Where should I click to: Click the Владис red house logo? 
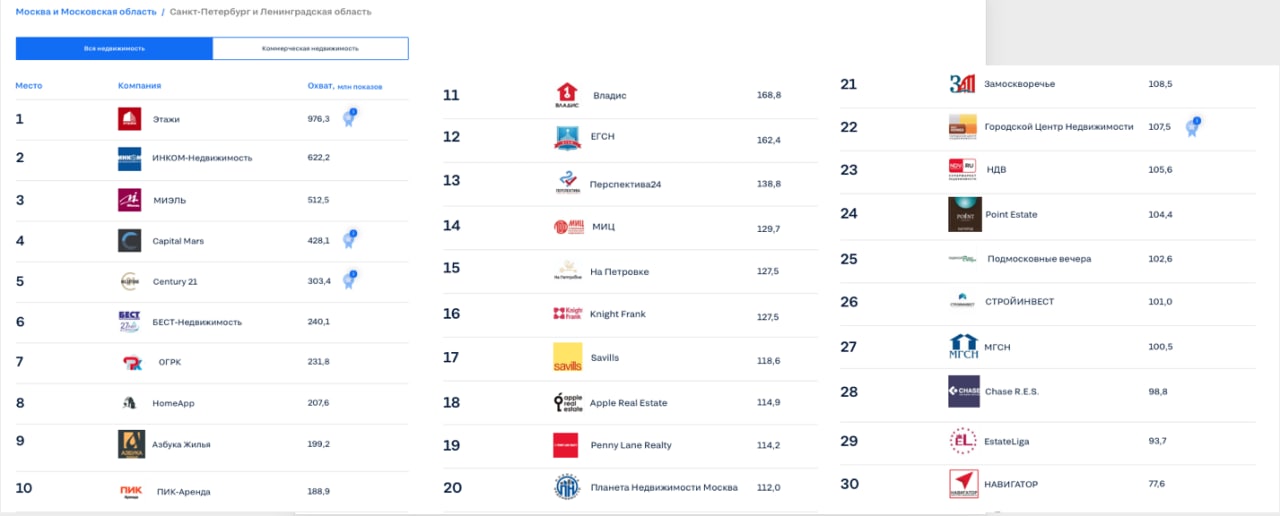[567, 95]
